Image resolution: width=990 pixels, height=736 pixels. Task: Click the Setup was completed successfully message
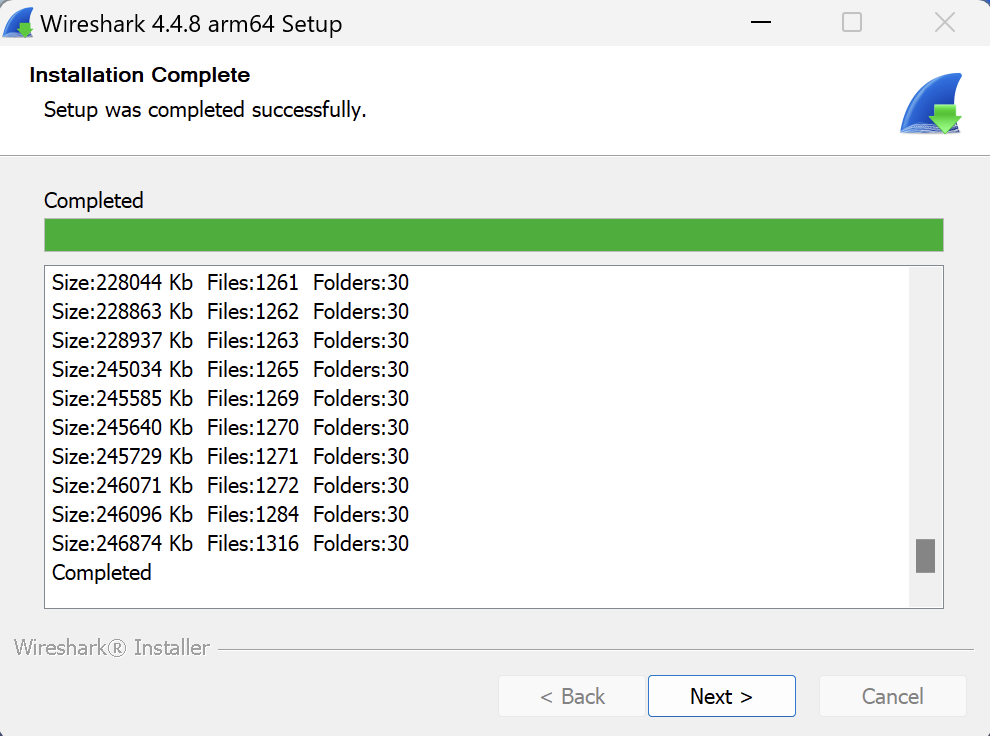click(204, 110)
